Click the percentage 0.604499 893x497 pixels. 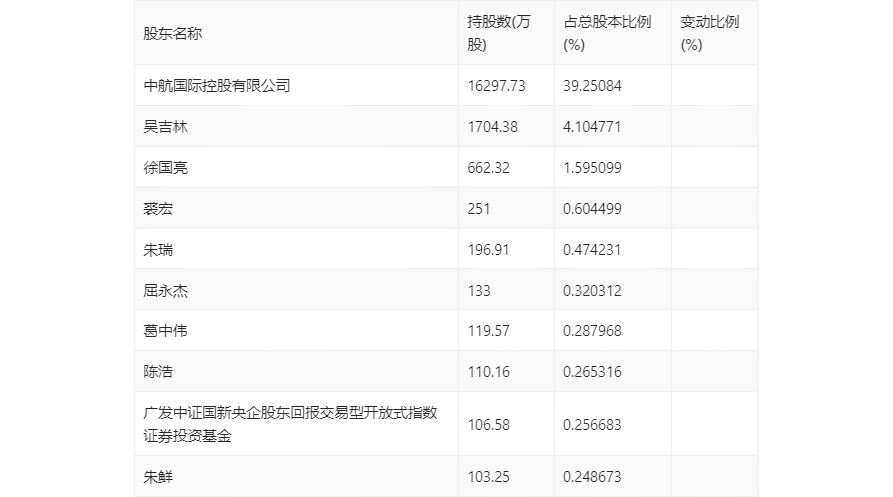pos(592,209)
